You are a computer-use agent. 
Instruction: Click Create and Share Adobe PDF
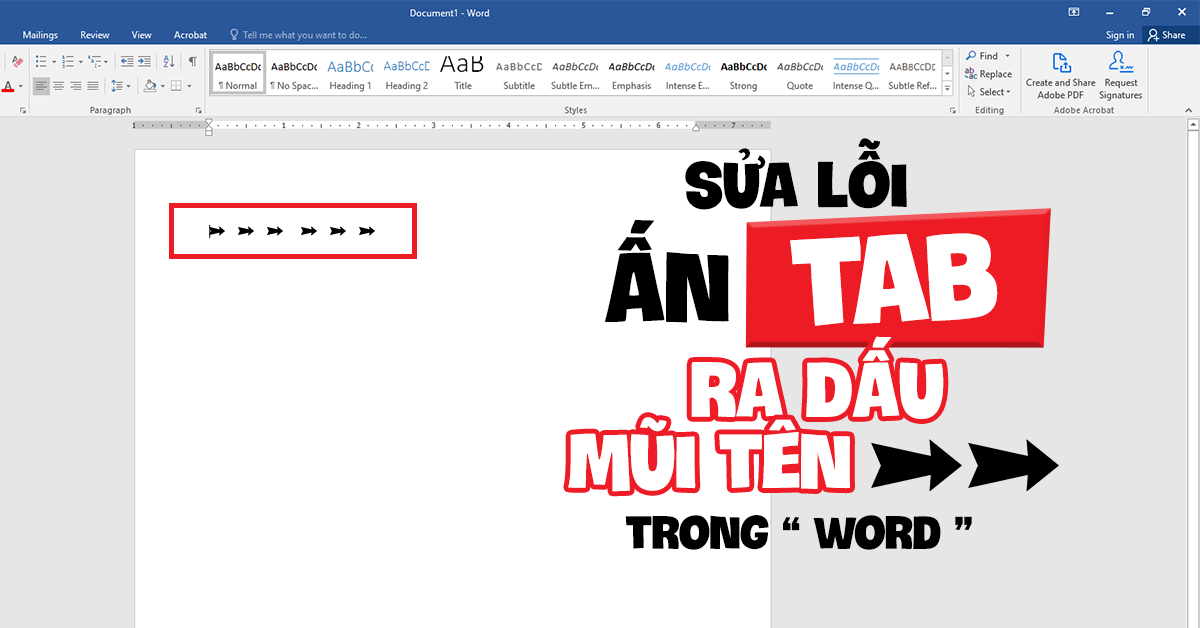click(x=1060, y=75)
